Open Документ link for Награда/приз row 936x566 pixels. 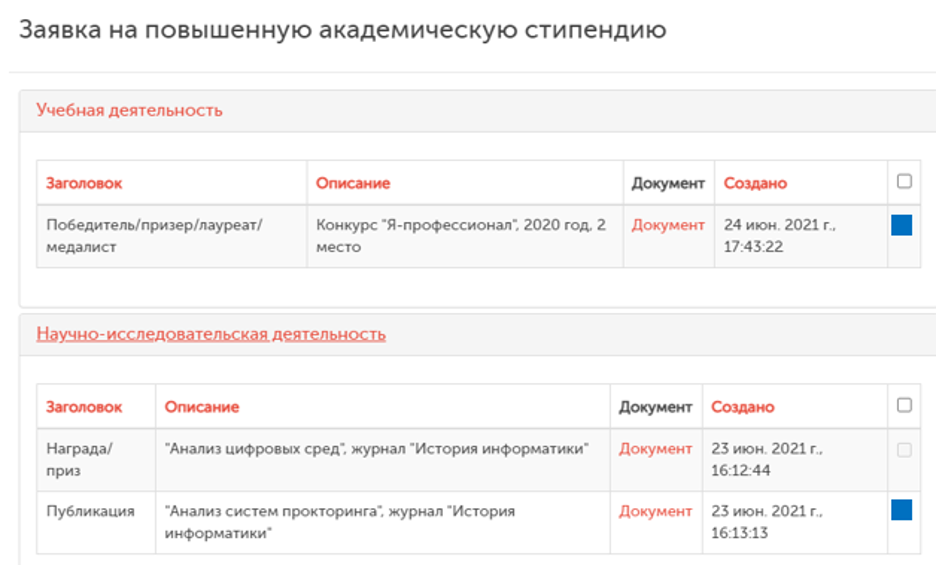[x=655, y=449]
